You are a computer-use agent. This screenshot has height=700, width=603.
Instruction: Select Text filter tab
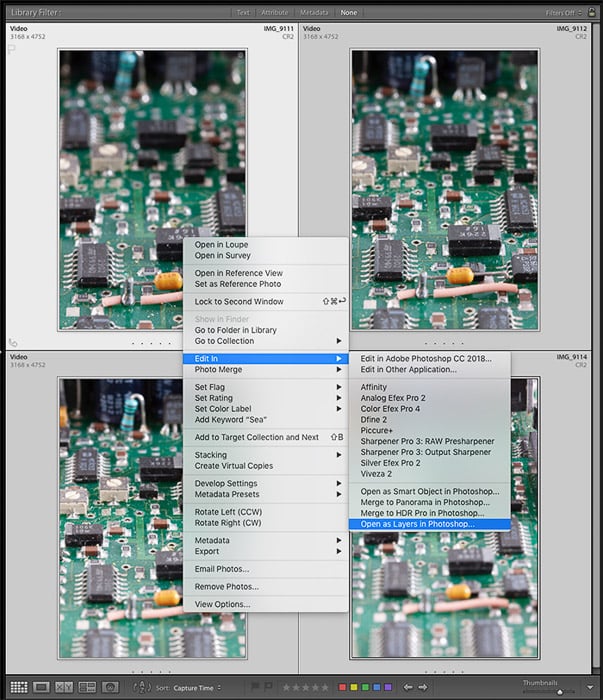(243, 12)
